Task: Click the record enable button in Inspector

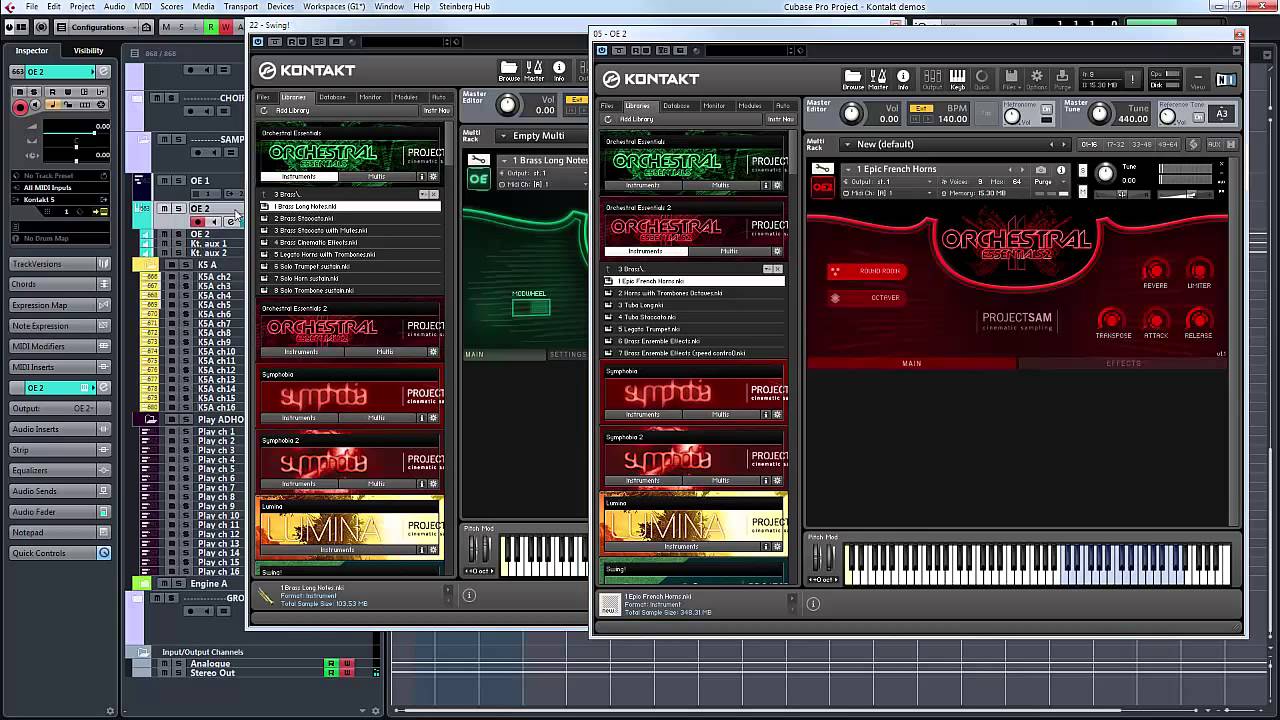Action: coord(19,107)
